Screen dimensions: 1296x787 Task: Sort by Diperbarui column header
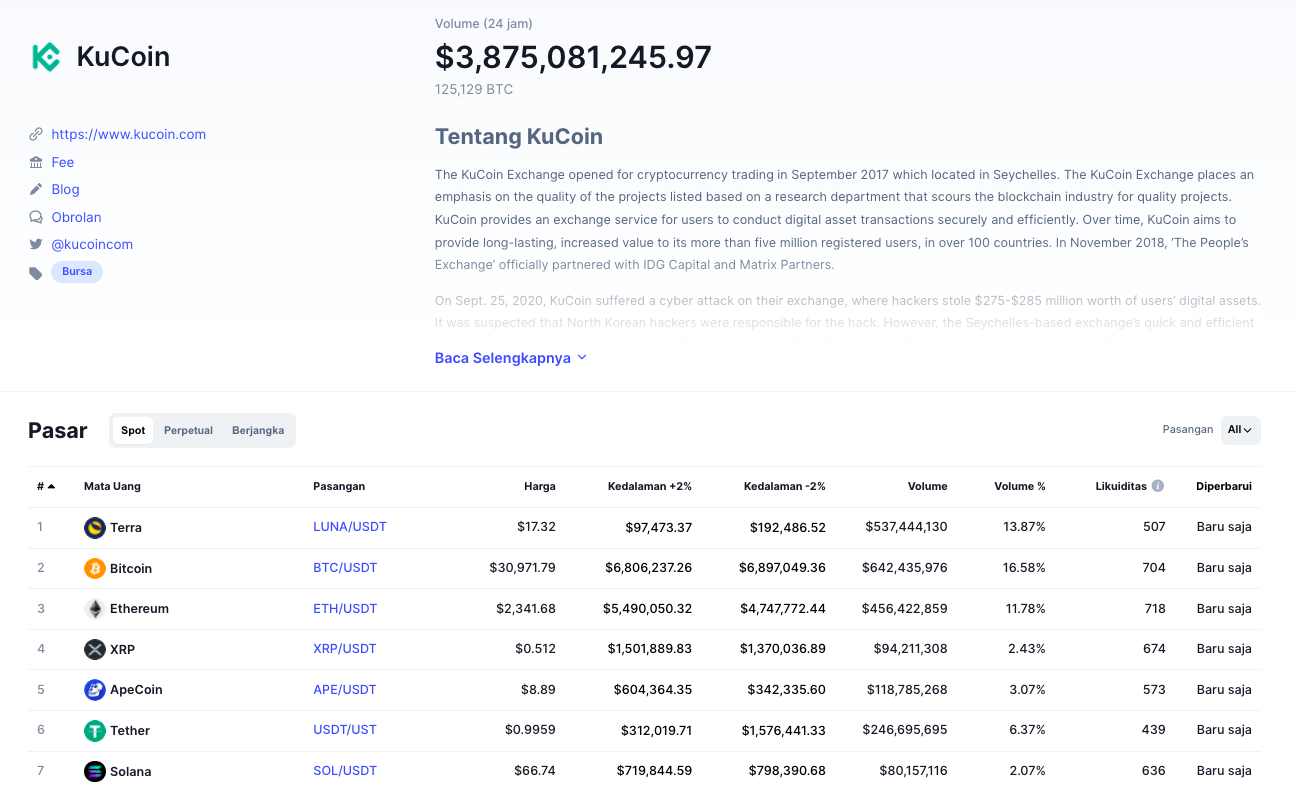pyautogui.click(x=1224, y=486)
